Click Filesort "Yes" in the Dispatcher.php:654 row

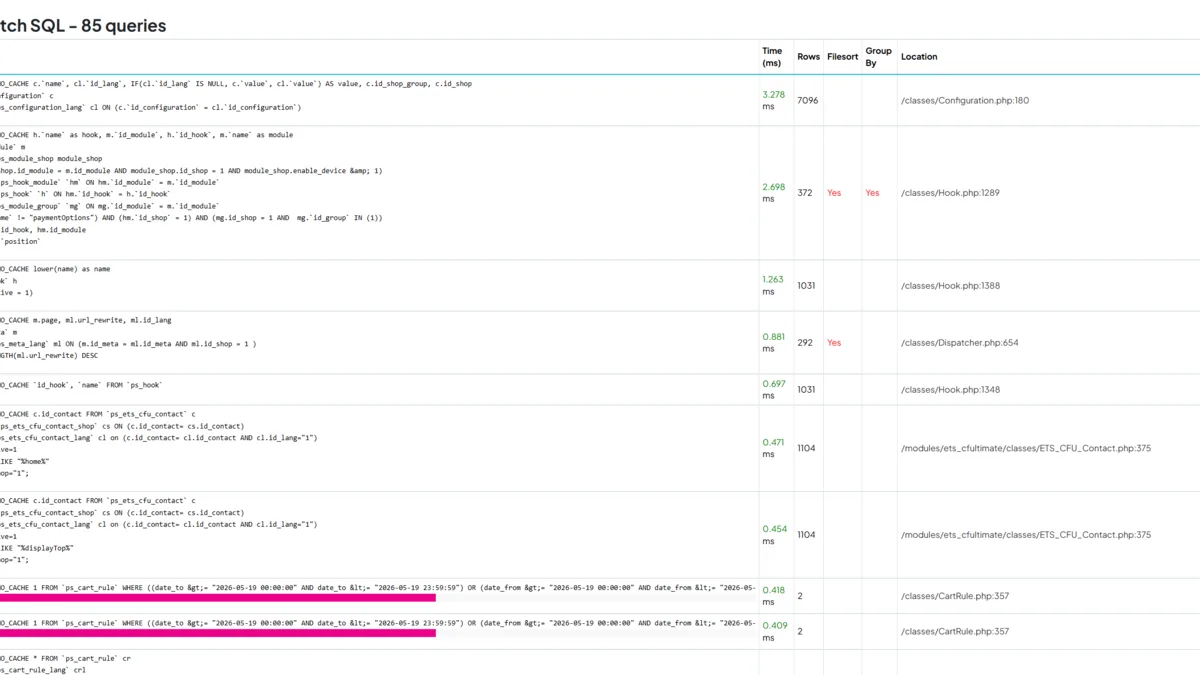(834, 343)
